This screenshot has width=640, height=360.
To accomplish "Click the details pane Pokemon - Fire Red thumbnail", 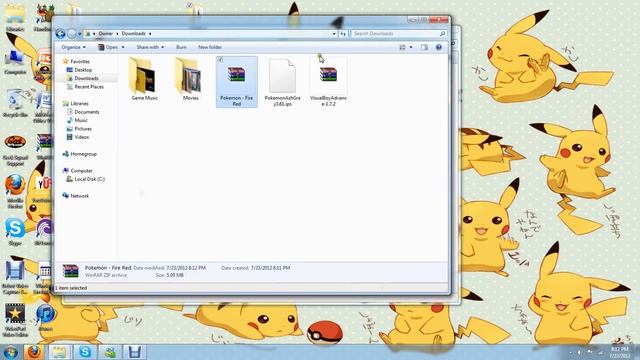I will 70,271.
